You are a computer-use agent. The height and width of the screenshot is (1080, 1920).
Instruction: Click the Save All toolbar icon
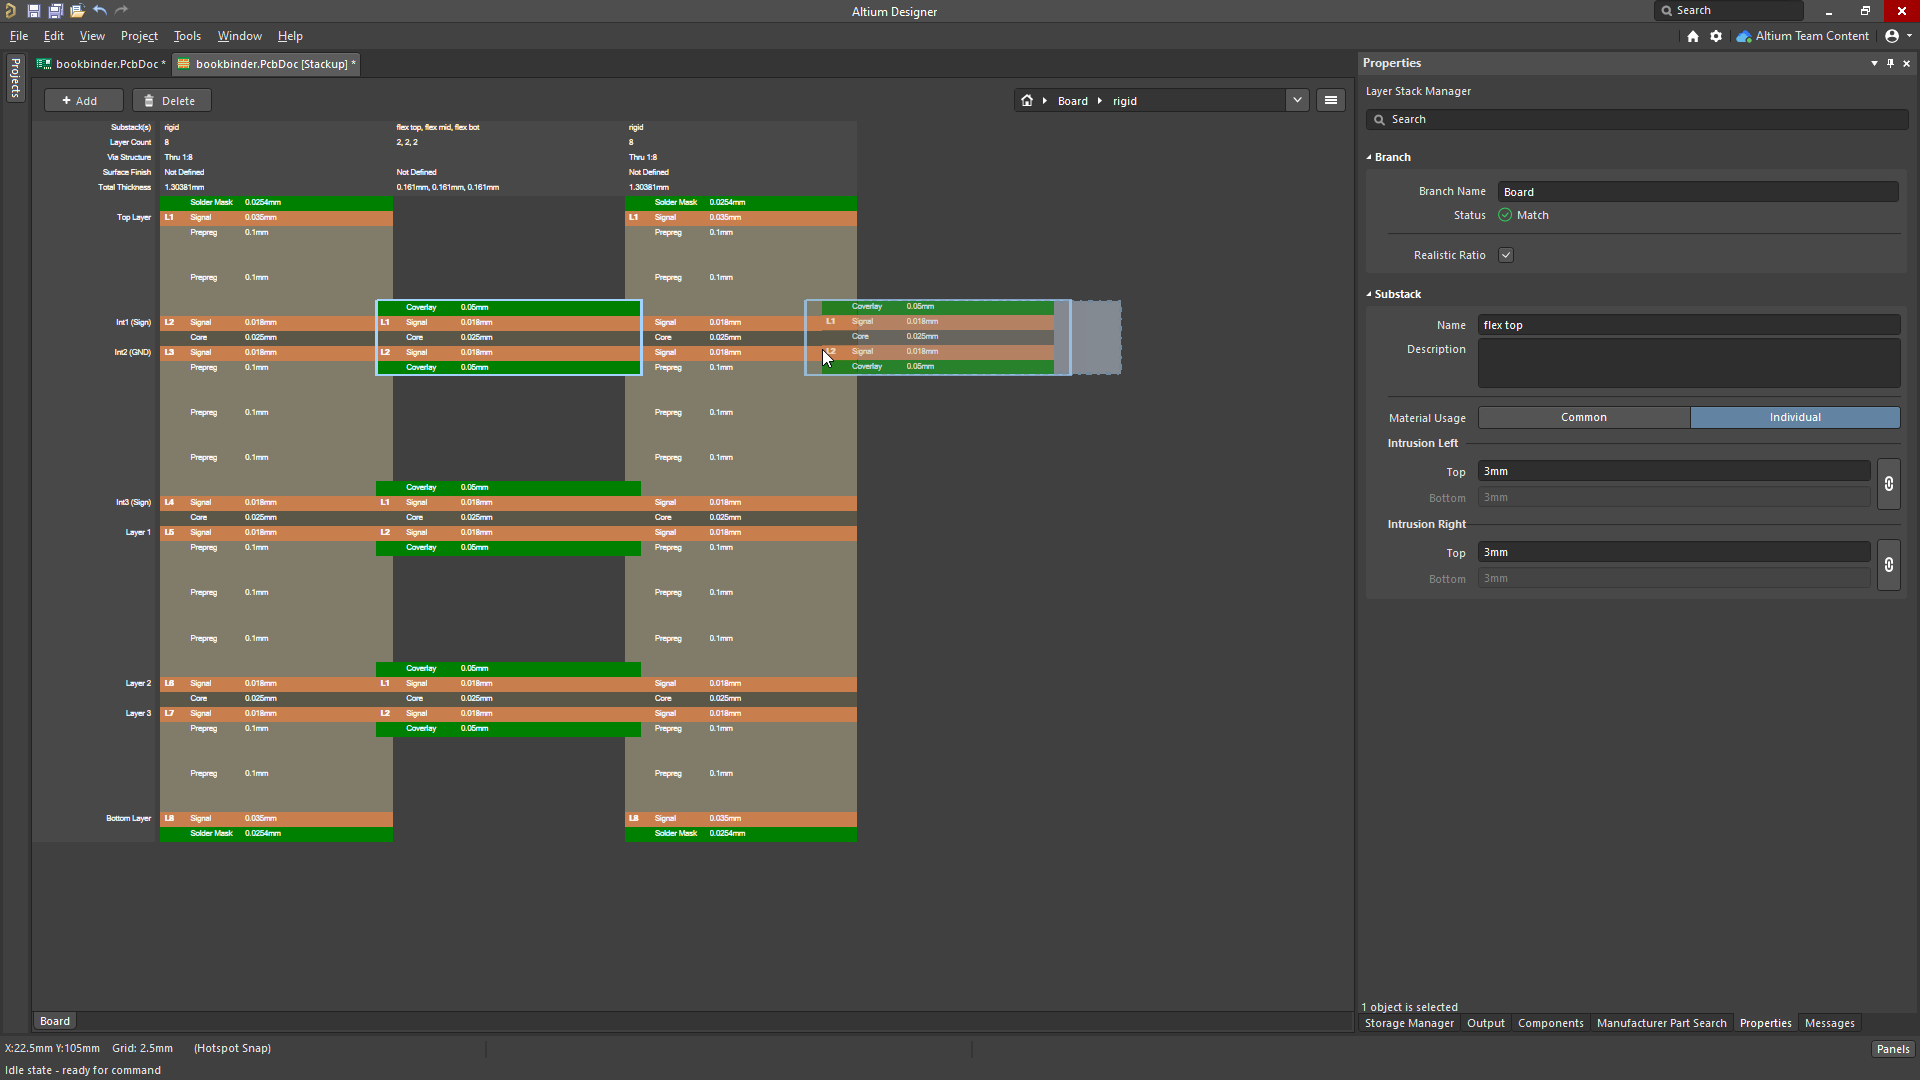[55, 10]
